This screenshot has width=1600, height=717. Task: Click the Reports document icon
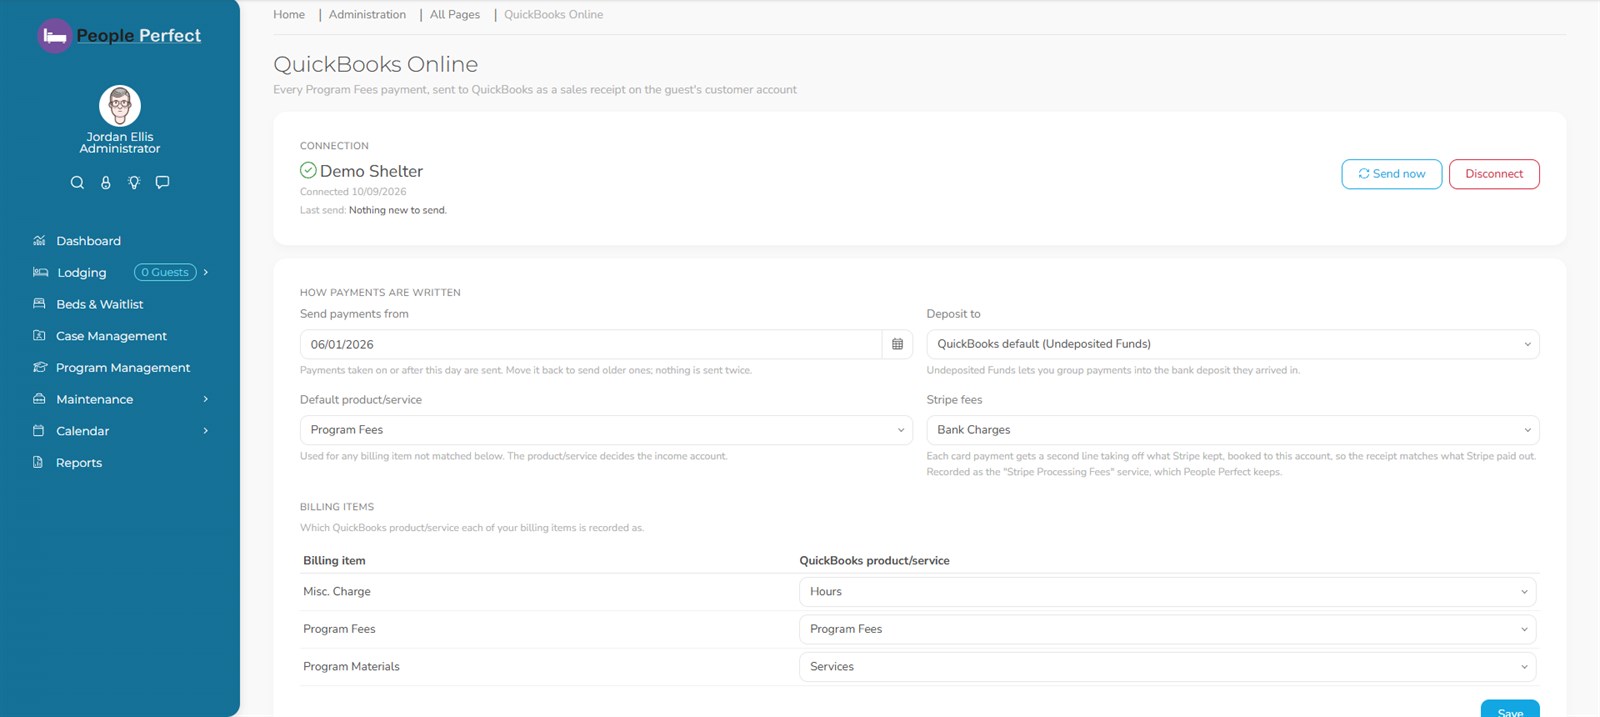point(38,462)
